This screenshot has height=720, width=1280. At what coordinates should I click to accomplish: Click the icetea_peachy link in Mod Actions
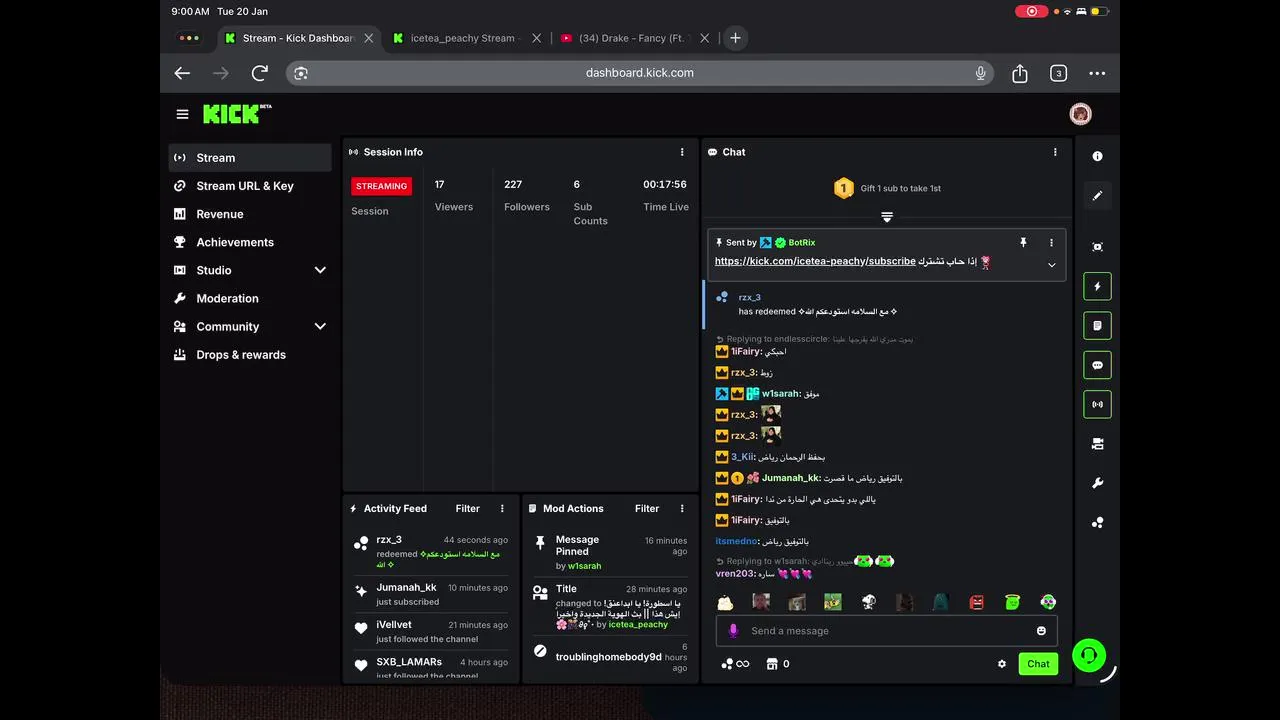[x=638, y=624]
